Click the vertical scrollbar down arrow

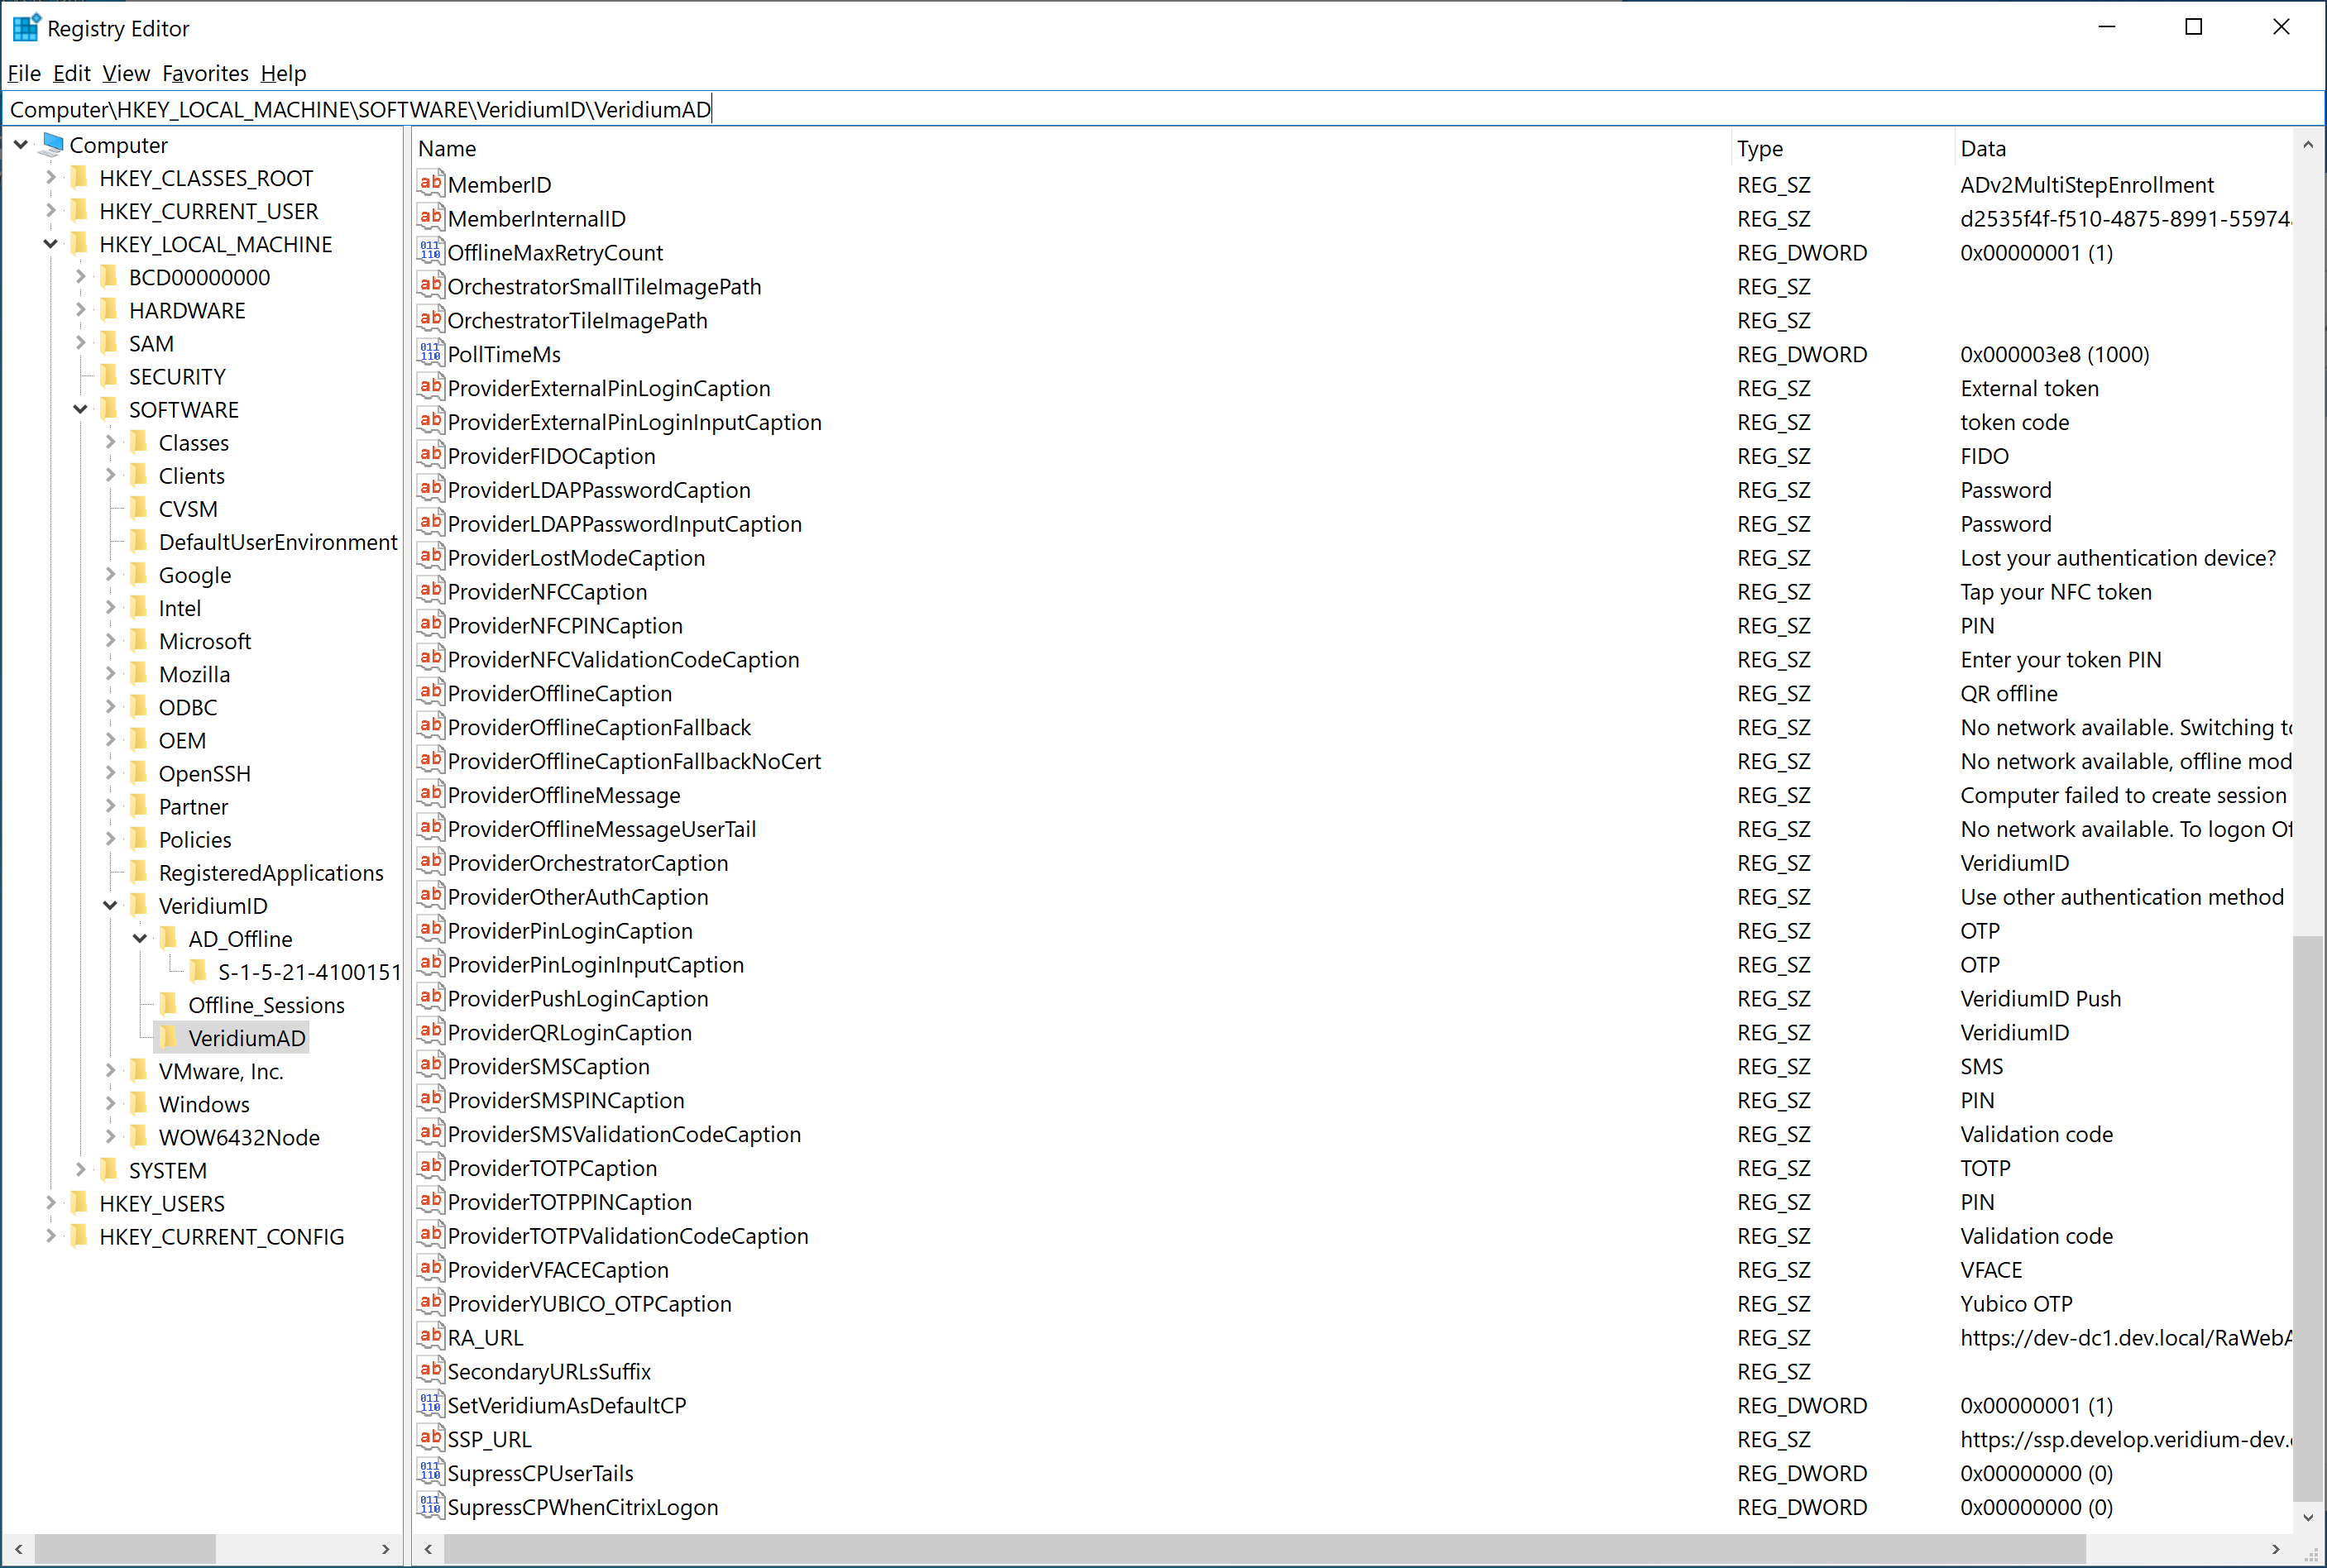coord(2308,1517)
